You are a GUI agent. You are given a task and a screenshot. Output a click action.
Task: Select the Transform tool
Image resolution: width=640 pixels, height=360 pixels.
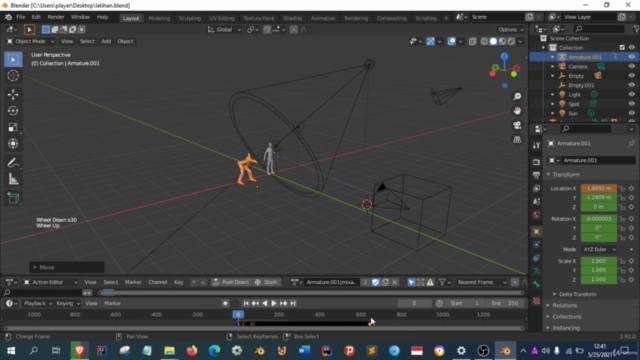coord(13,144)
